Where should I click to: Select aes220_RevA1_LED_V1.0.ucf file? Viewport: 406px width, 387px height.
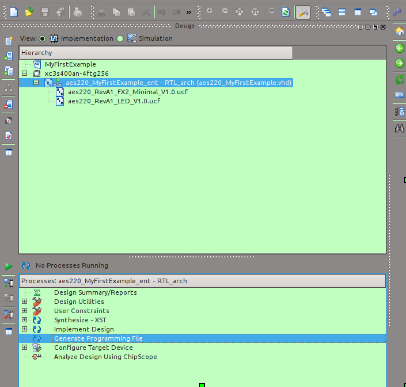tap(114, 101)
